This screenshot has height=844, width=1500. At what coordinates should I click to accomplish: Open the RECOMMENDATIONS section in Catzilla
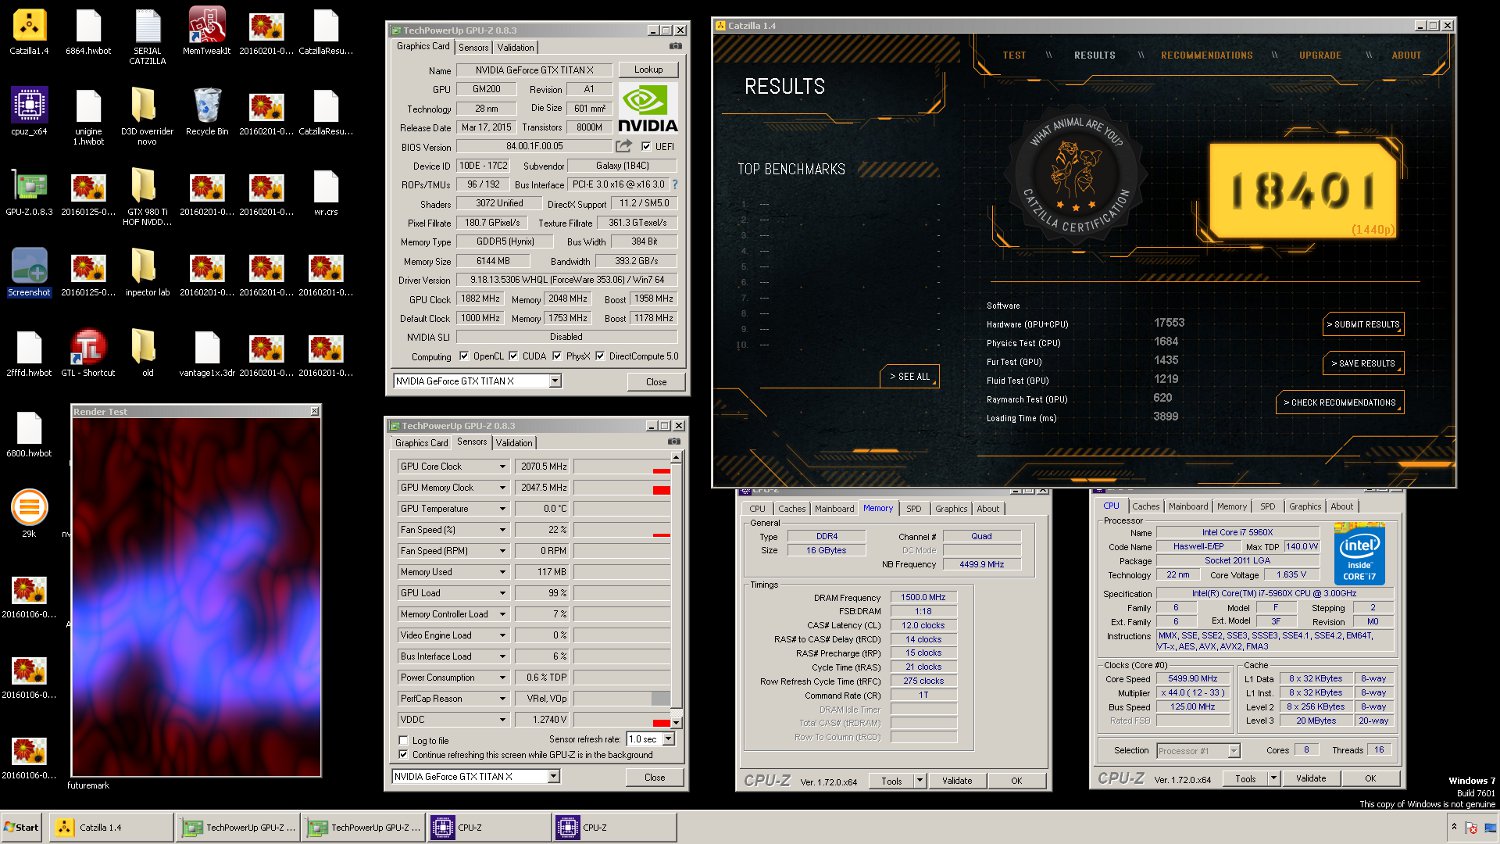(1207, 55)
